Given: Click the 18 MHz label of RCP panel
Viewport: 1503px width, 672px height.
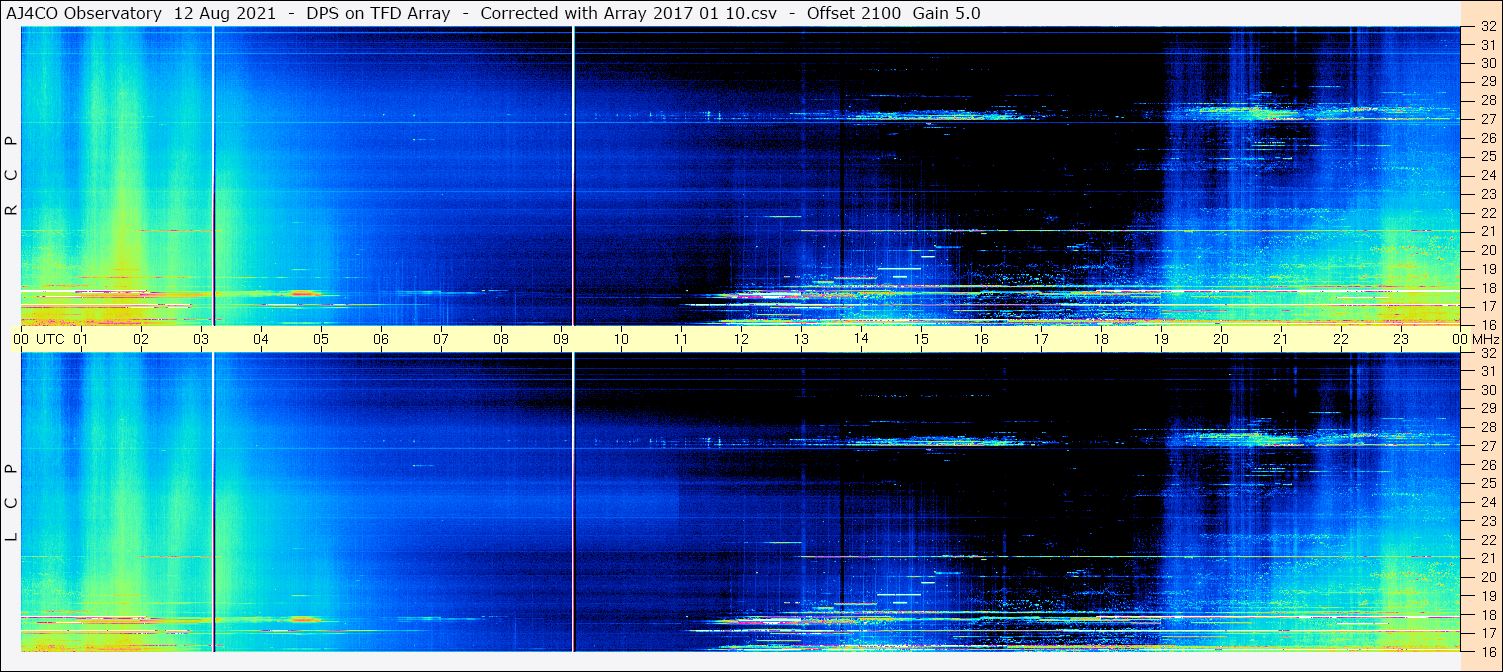Looking at the screenshot, I should click(1487, 287).
